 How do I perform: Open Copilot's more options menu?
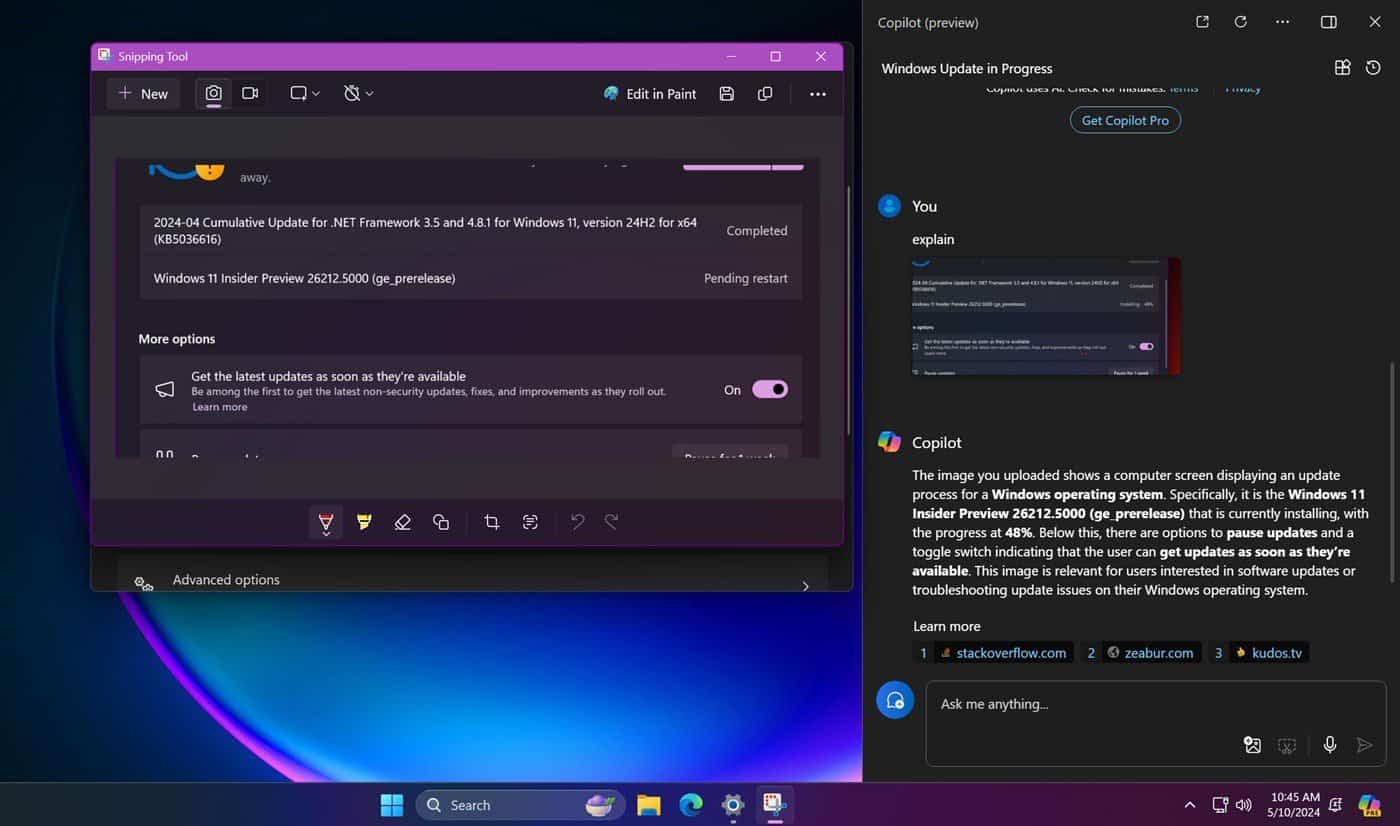(x=1282, y=21)
